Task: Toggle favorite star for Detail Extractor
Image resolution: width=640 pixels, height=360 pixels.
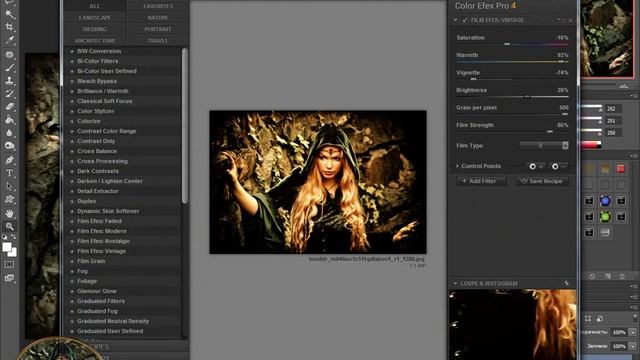Action: click(x=72, y=191)
